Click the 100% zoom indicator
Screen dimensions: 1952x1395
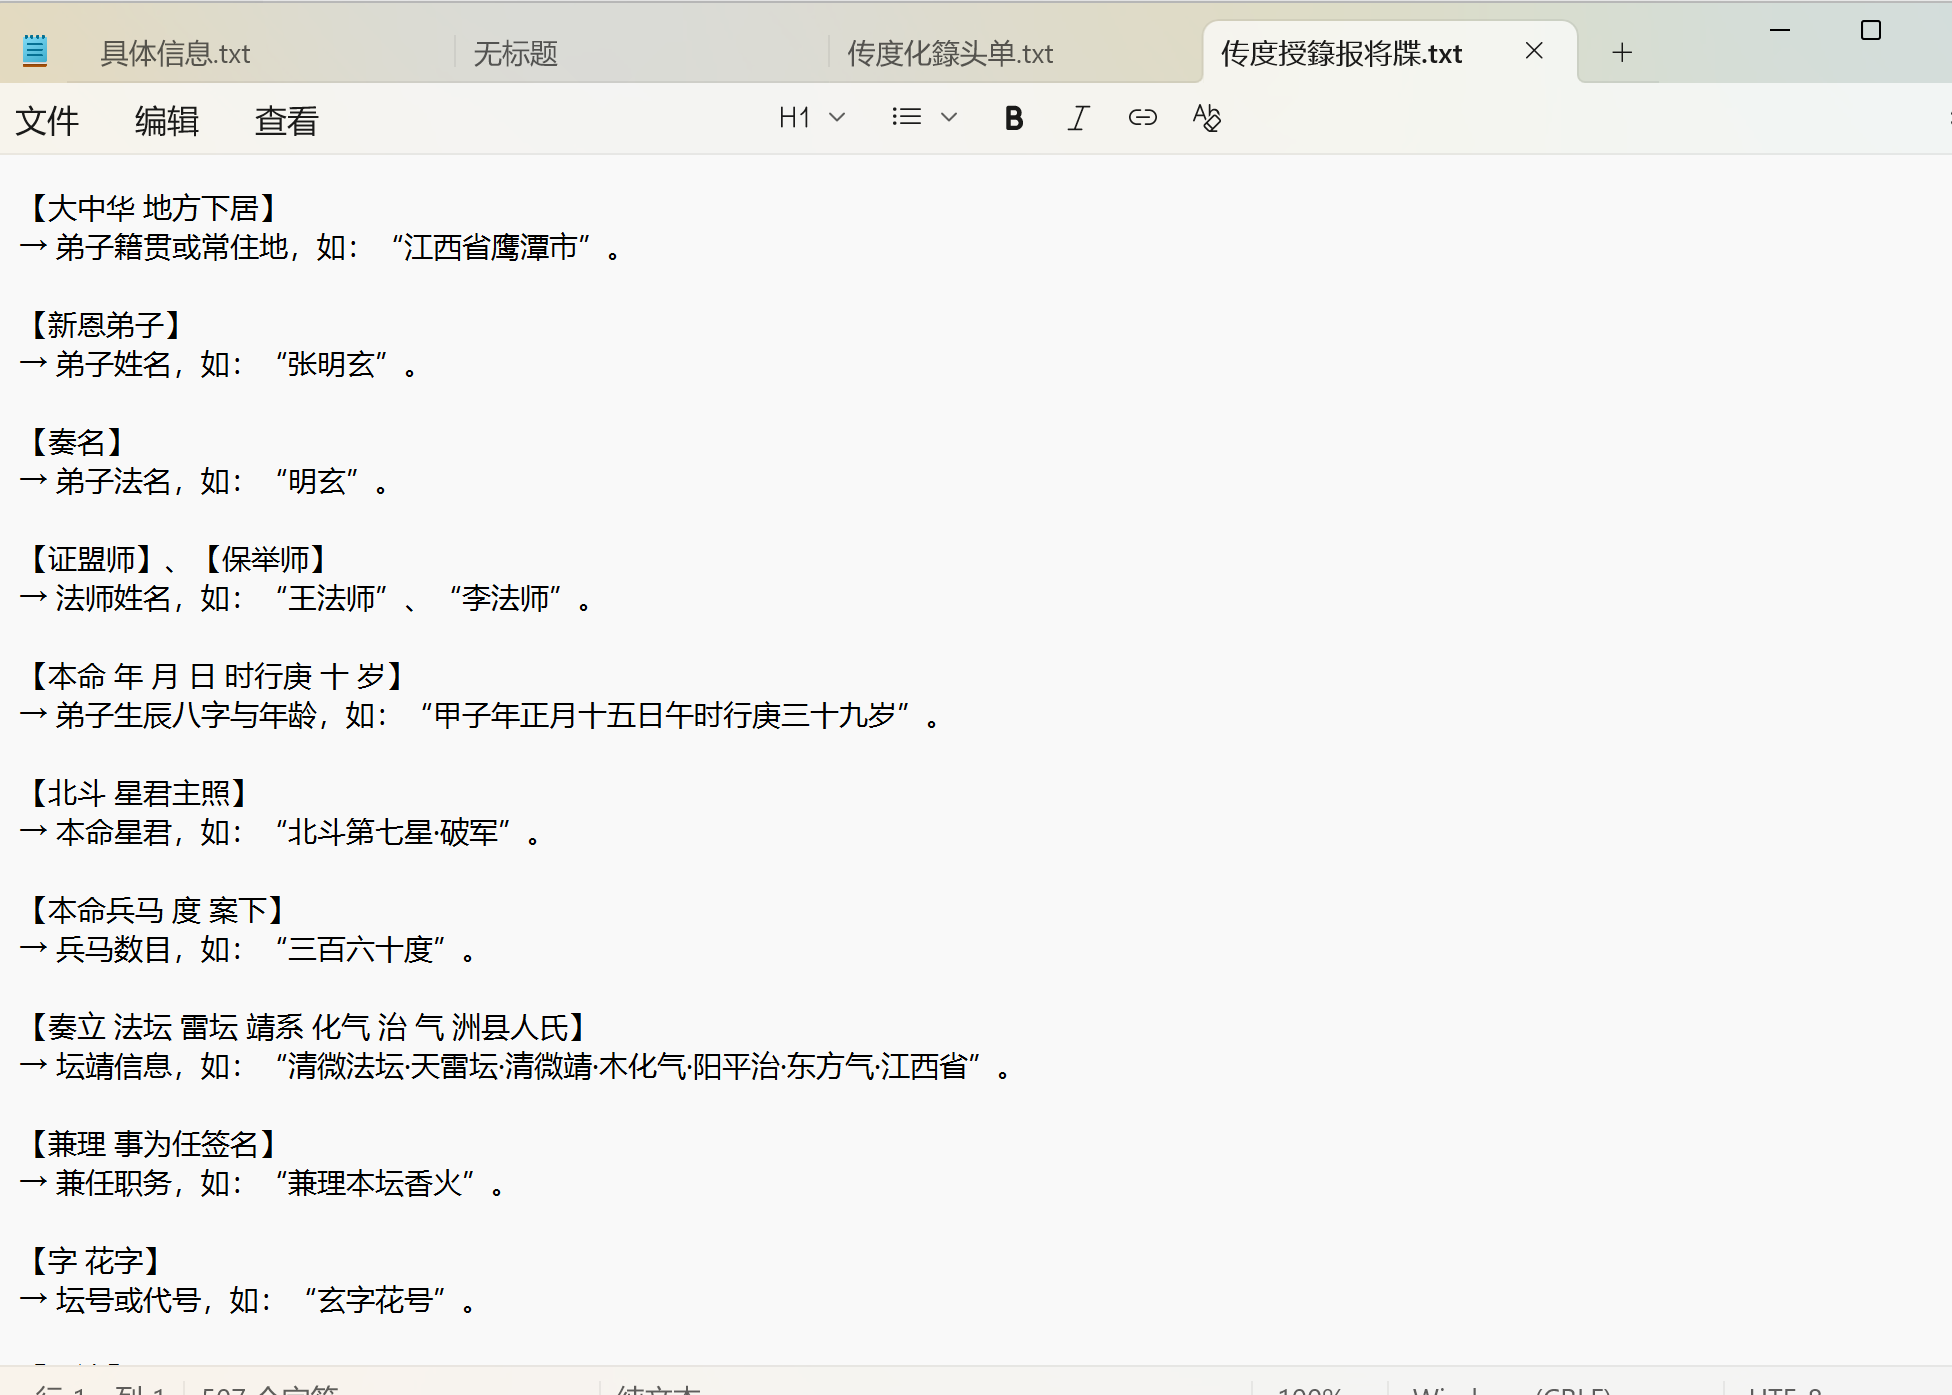tap(1311, 1388)
